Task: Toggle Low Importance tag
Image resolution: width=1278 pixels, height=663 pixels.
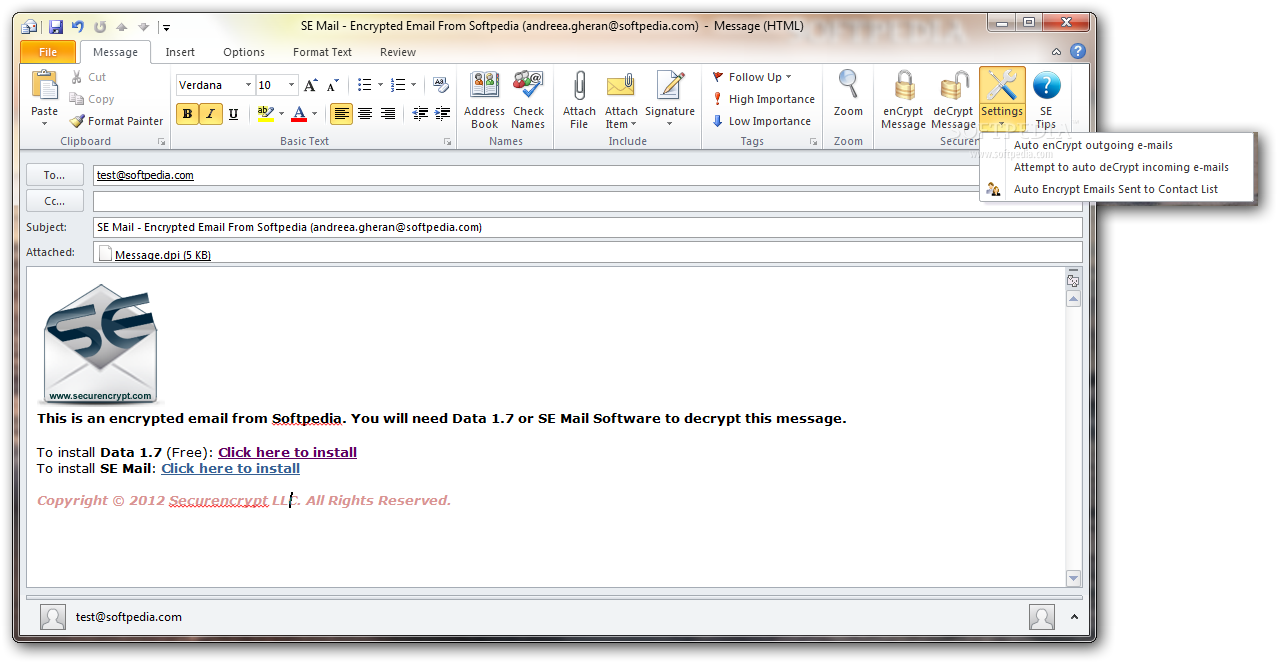Action: click(761, 121)
